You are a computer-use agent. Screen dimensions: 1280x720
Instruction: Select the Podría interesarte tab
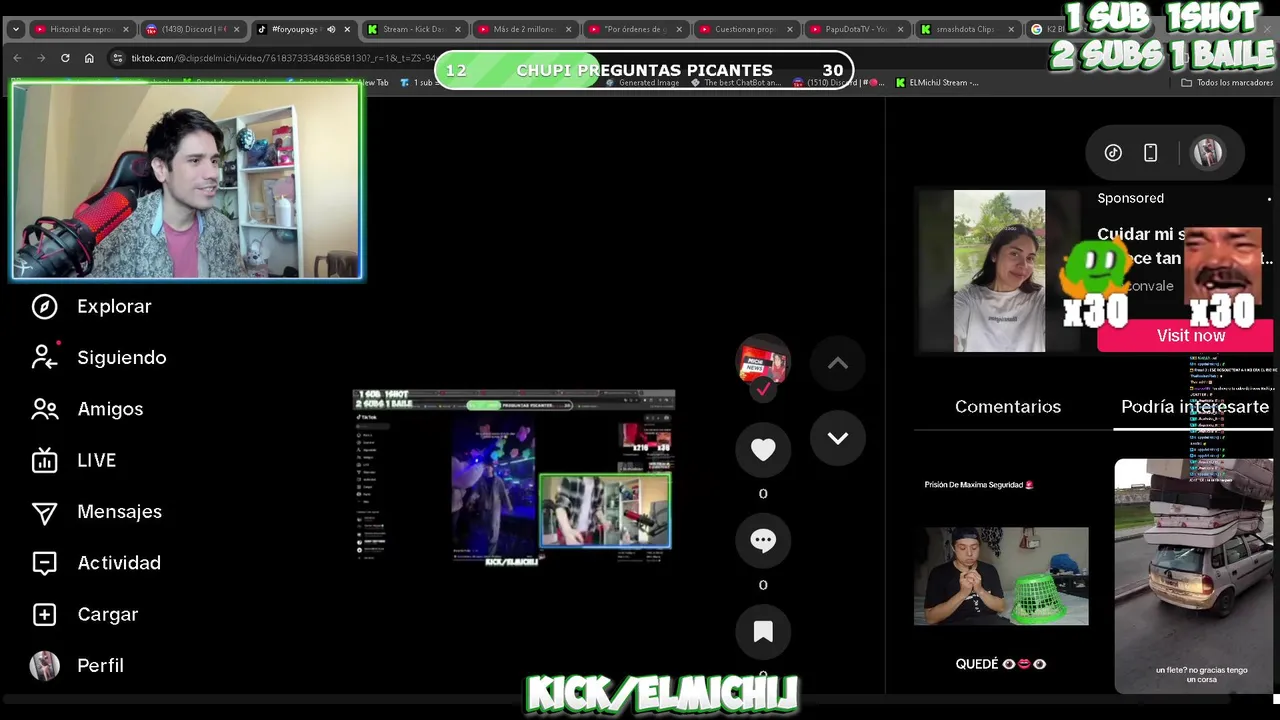1195,407
